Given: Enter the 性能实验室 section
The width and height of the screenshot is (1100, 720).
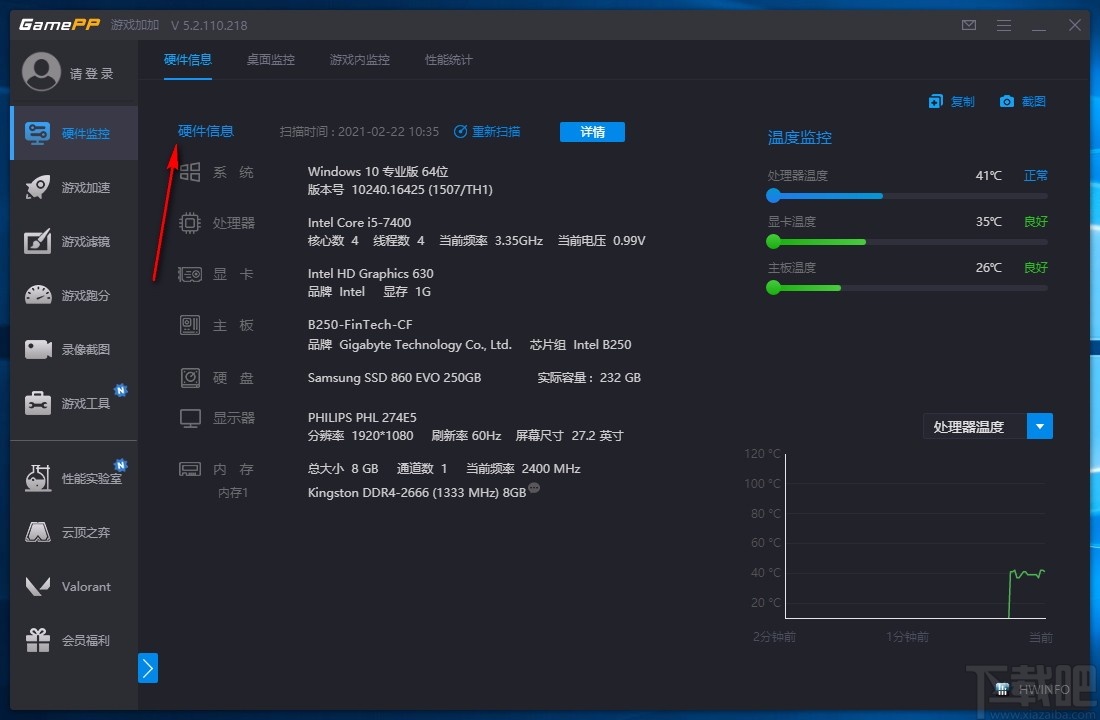Looking at the screenshot, I should point(73,477).
